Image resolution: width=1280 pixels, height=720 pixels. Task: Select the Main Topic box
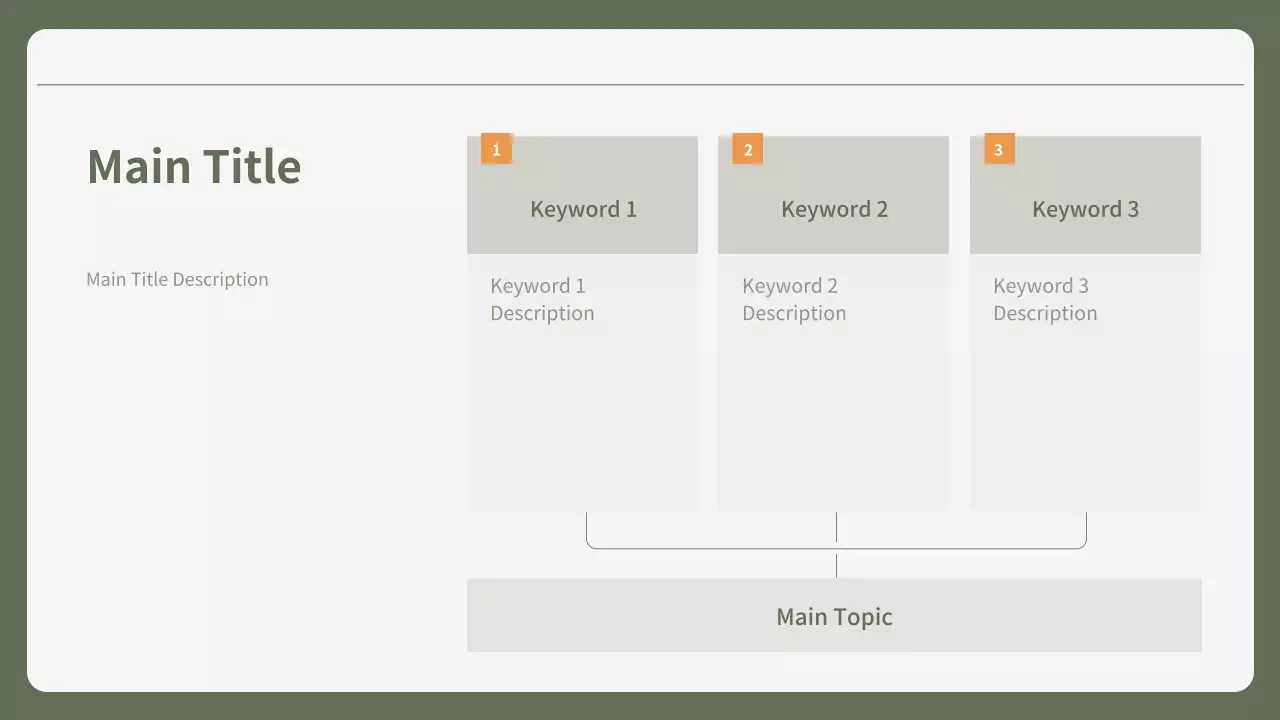tap(834, 616)
